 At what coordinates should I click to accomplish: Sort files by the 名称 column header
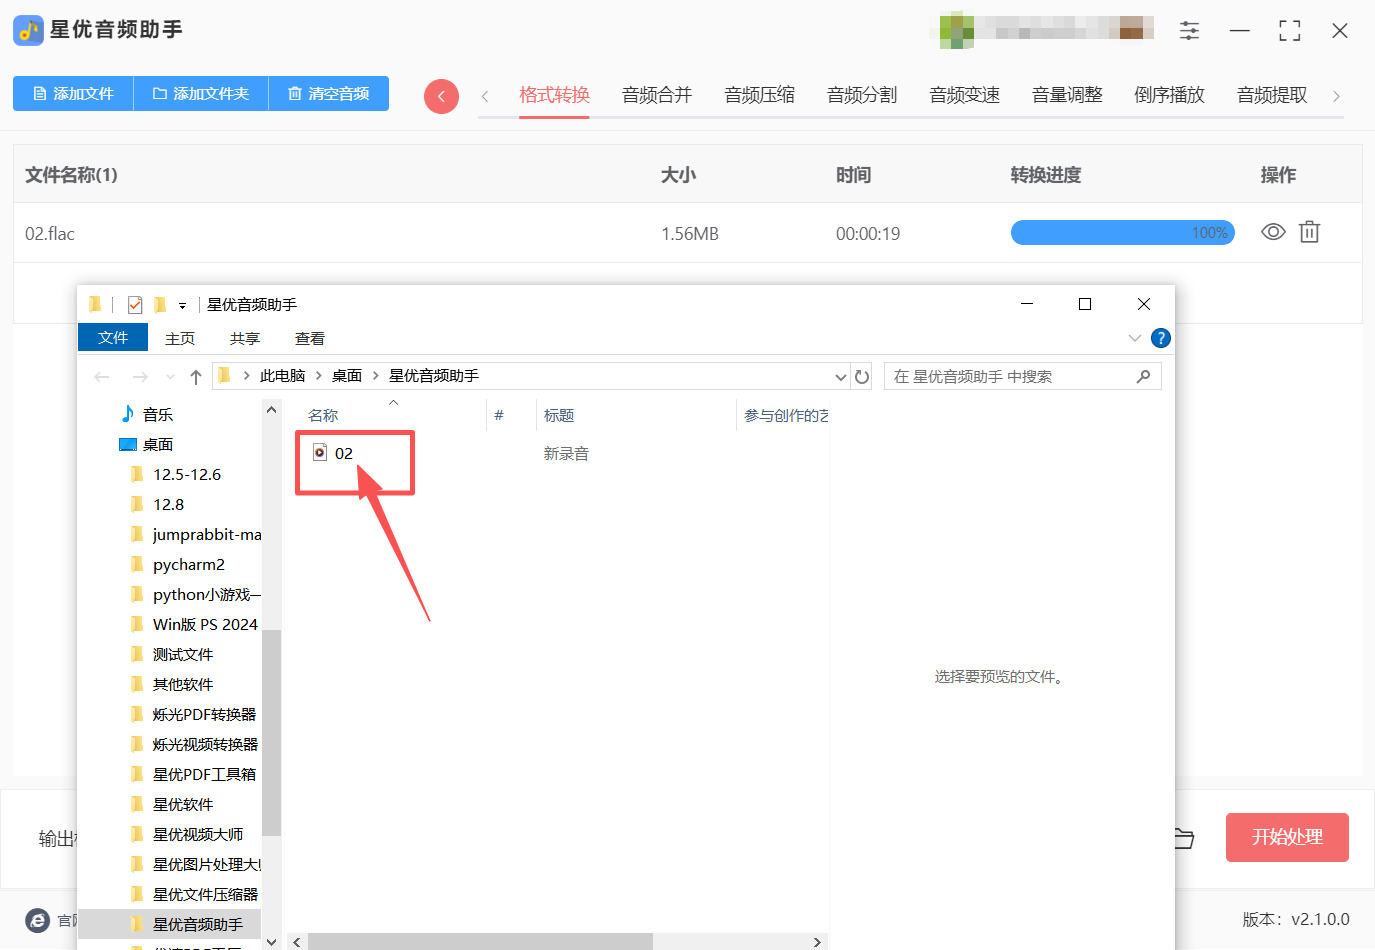323,415
